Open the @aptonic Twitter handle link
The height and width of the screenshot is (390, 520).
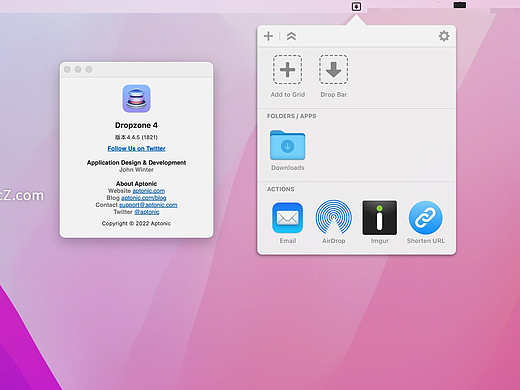coord(147,212)
